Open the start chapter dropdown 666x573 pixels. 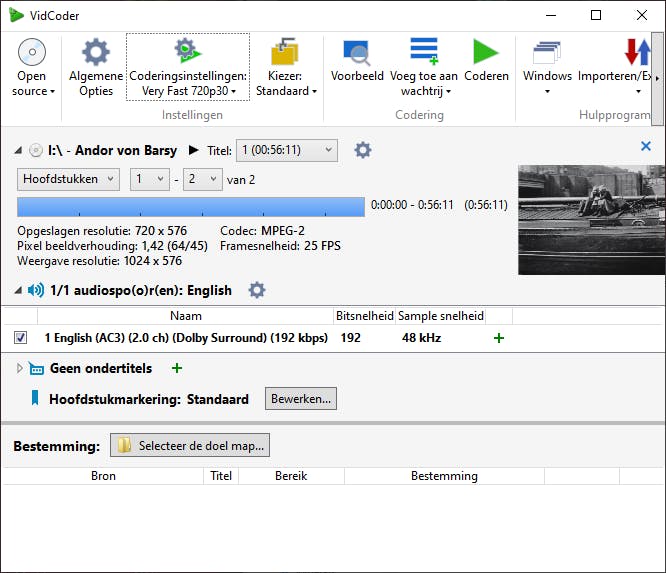[150, 179]
